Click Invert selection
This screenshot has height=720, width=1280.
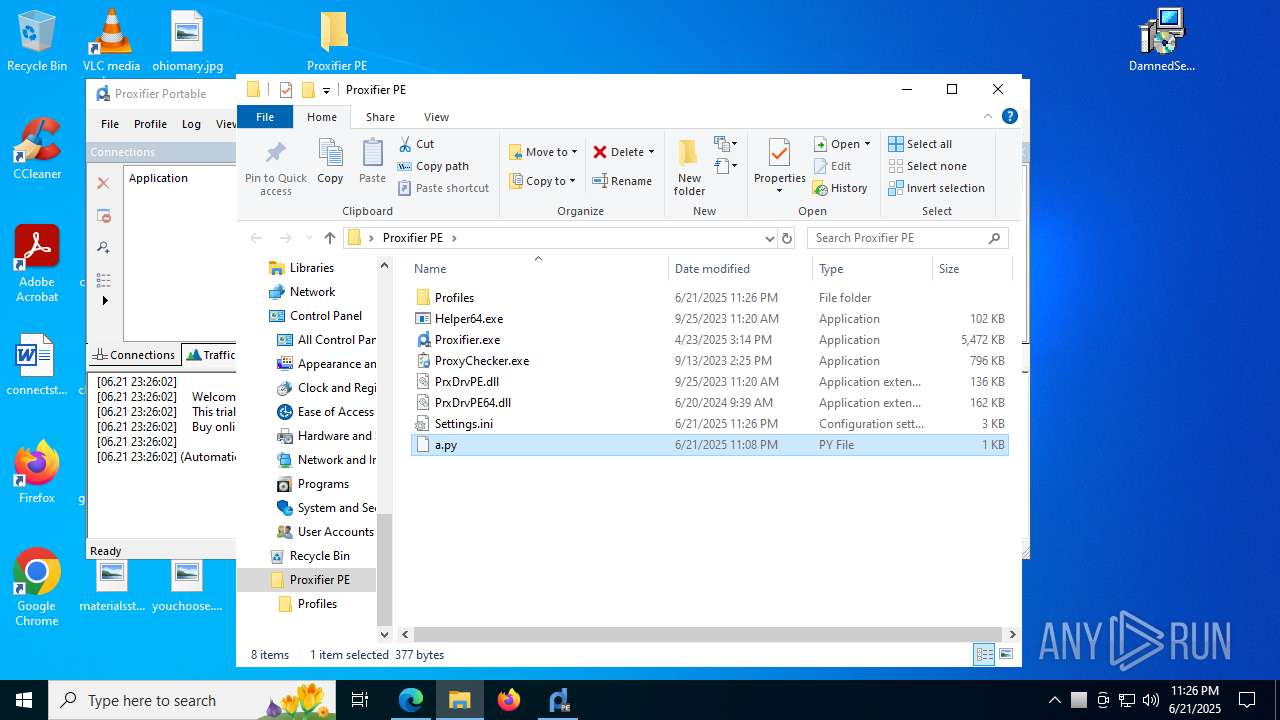(x=937, y=188)
